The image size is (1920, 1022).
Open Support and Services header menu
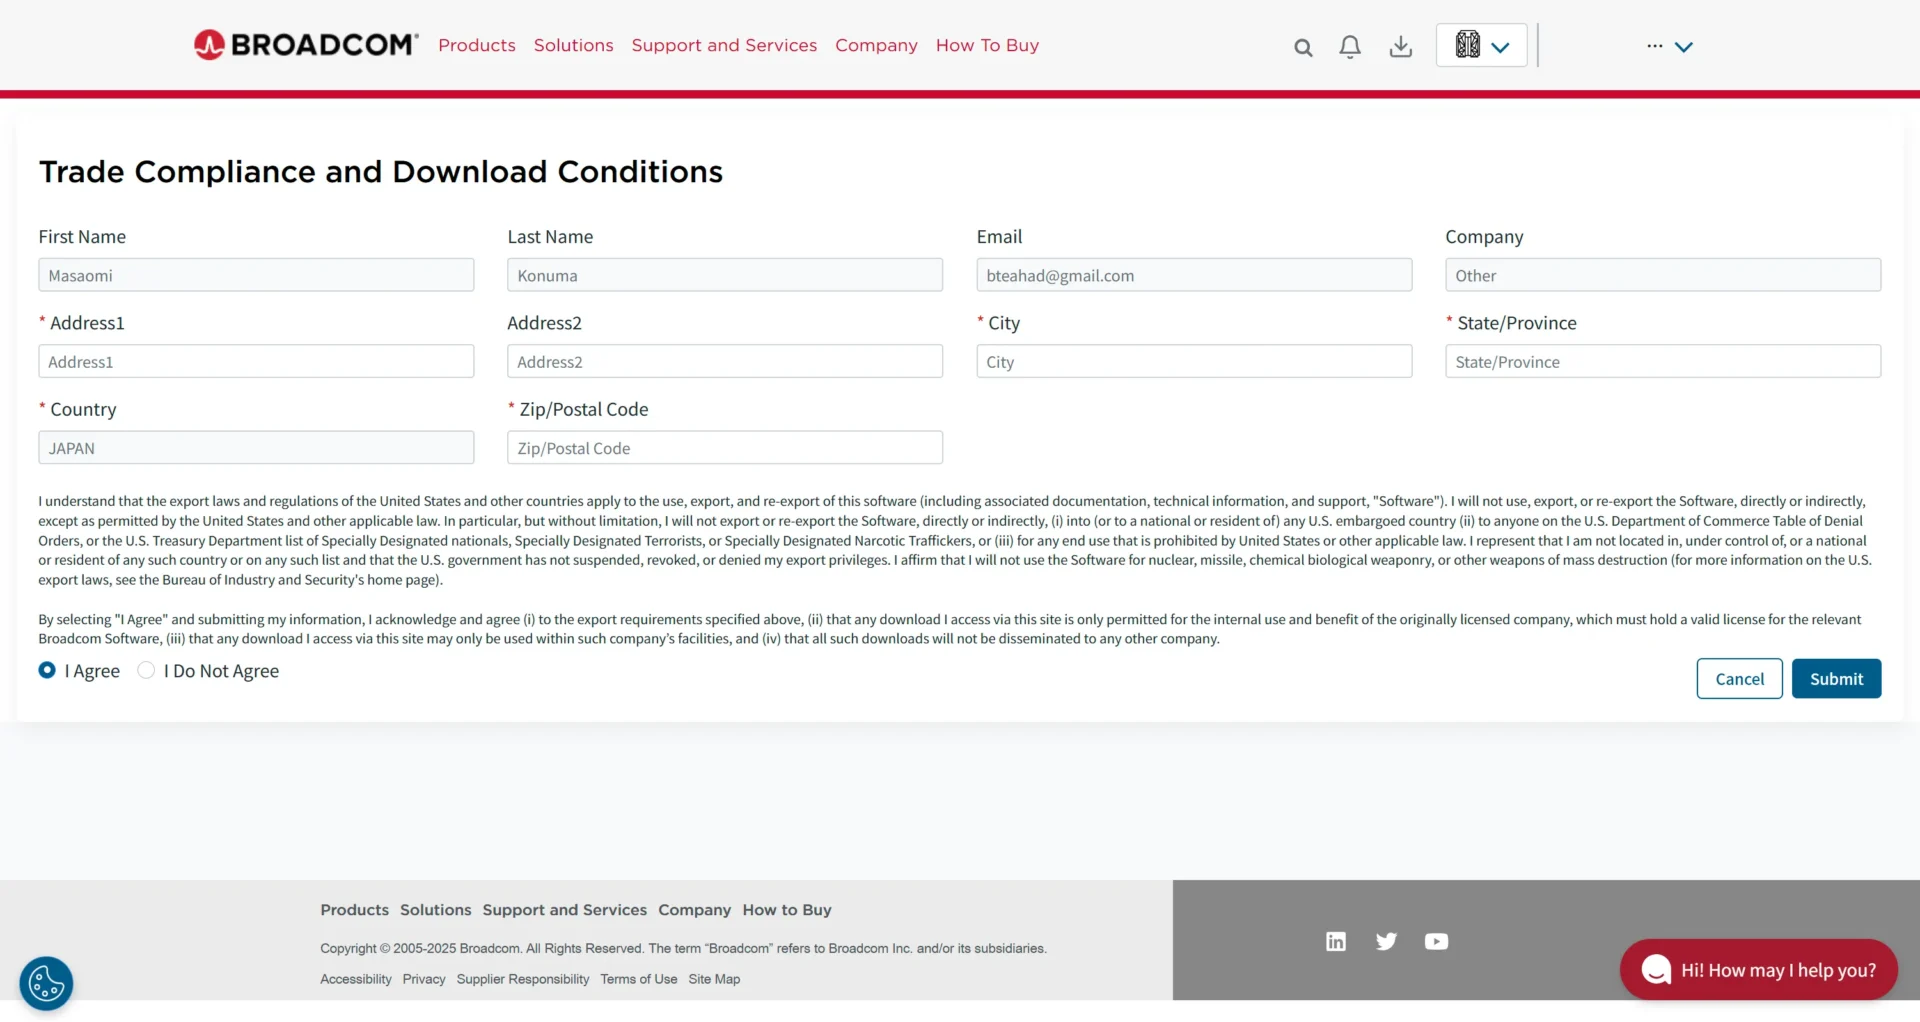coord(724,45)
